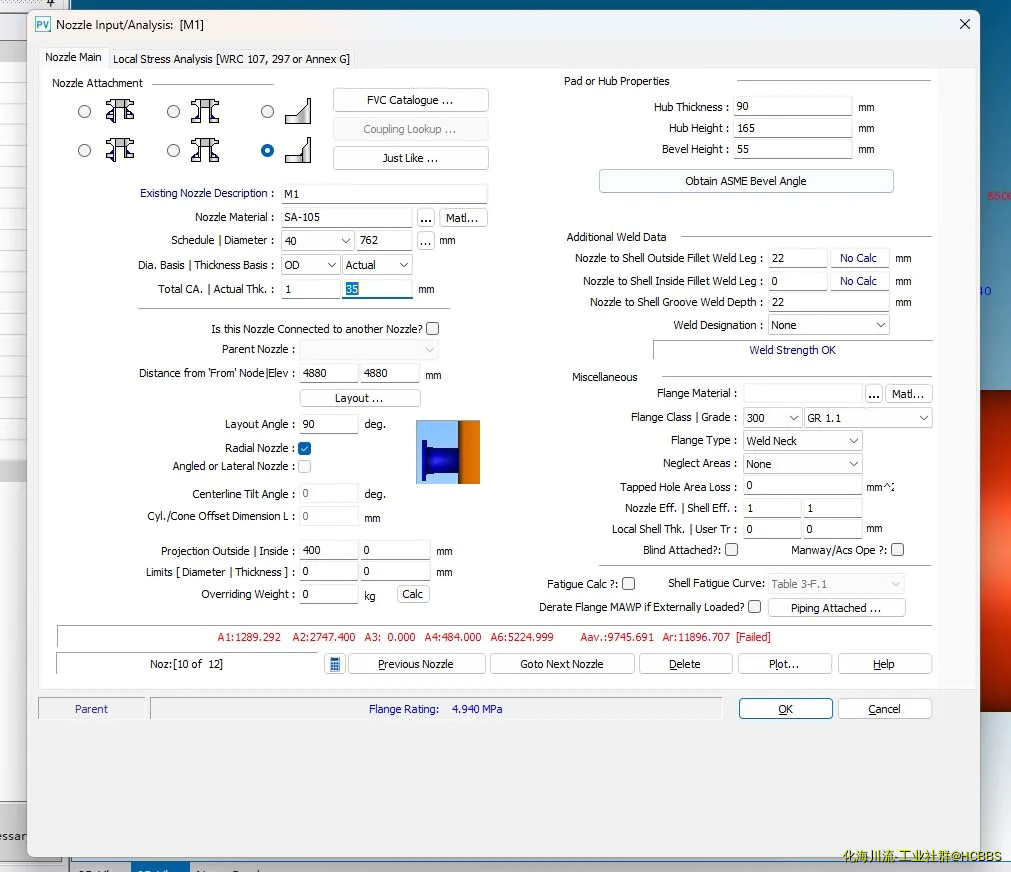
Task: Click the Layout Angle input field
Action: tap(329, 424)
